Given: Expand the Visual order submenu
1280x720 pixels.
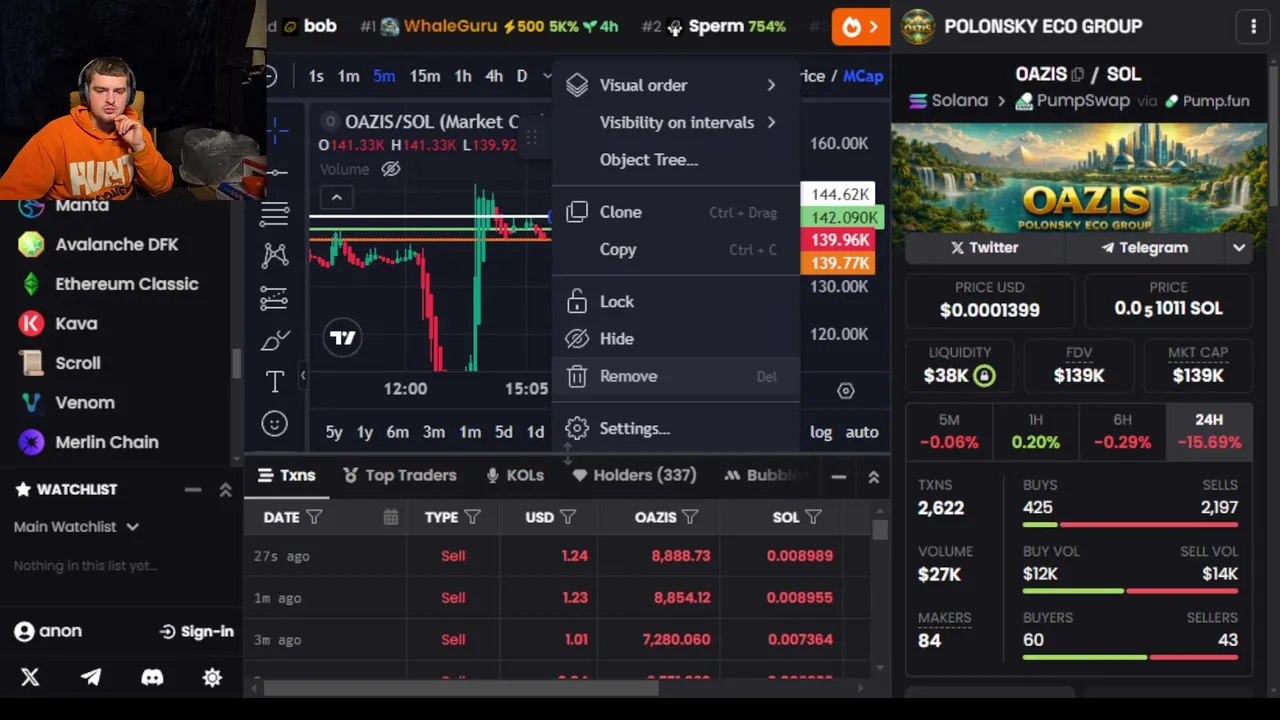Looking at the screenshot, I should [x=675, y=85].
